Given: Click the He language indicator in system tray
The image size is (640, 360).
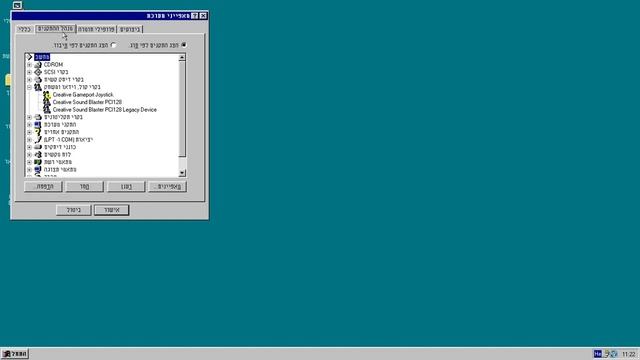Looking at the screenshot, I should (598, 353).
